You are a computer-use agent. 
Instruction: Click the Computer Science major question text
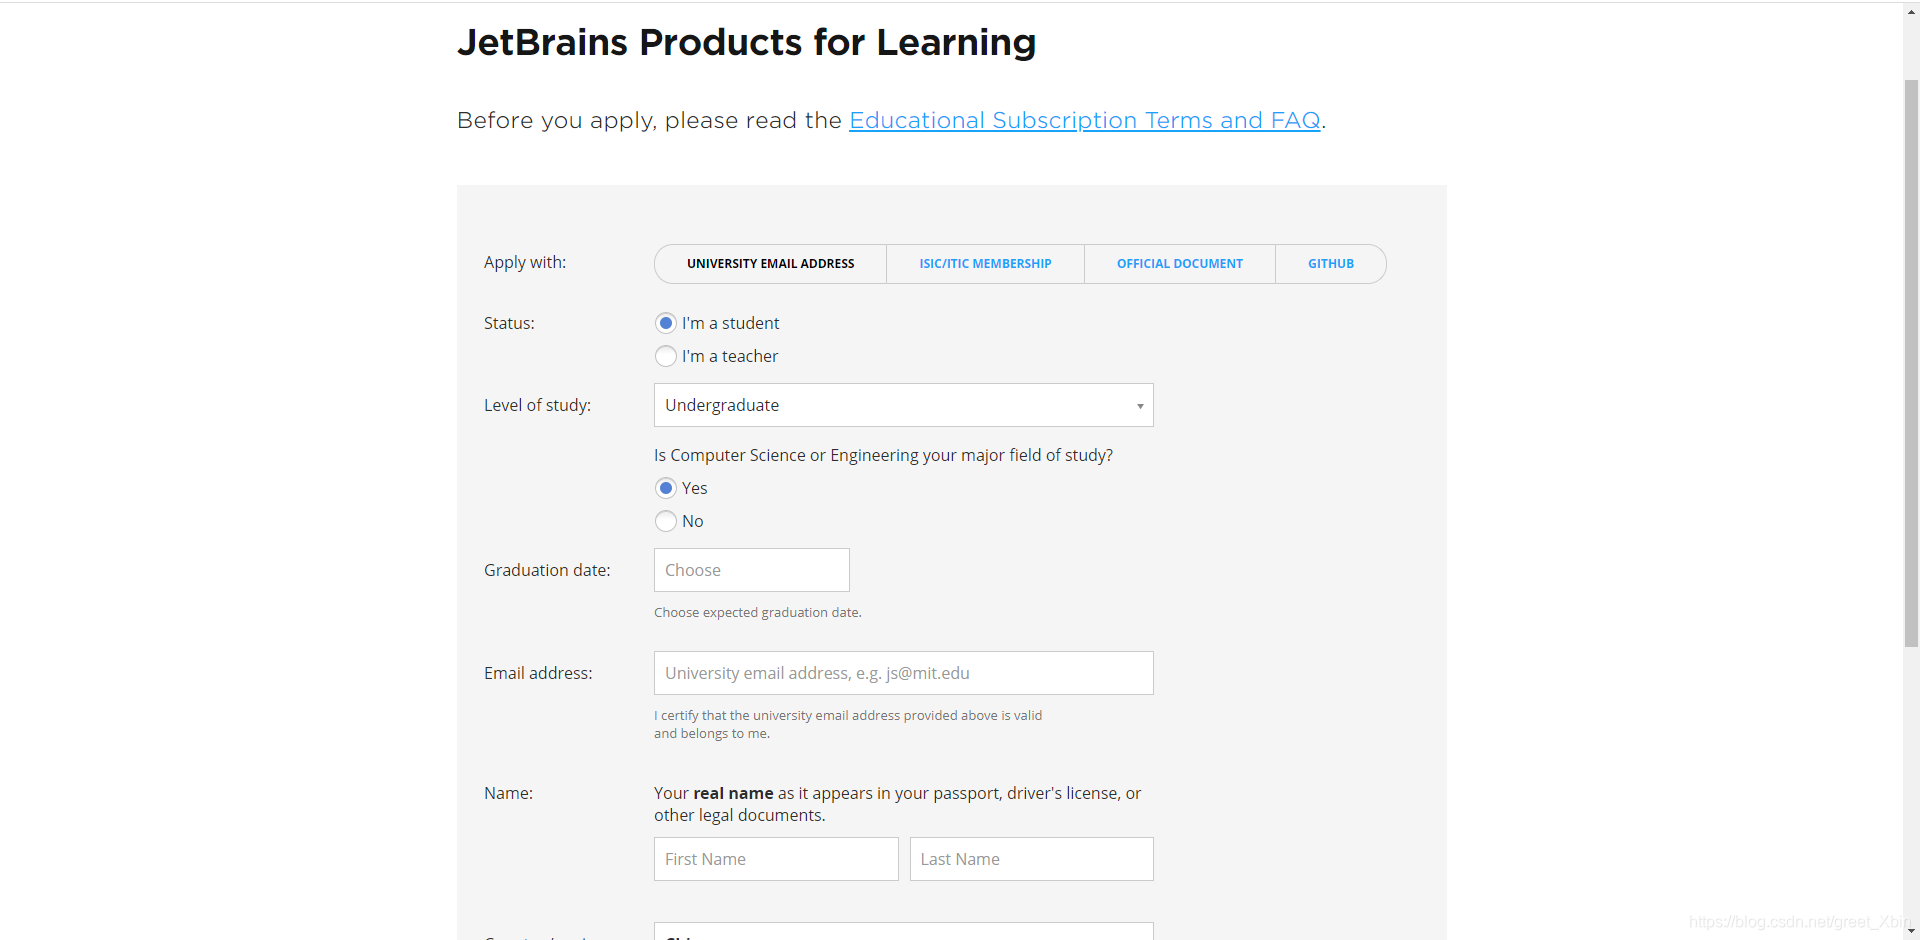click(x=883, y=455)
